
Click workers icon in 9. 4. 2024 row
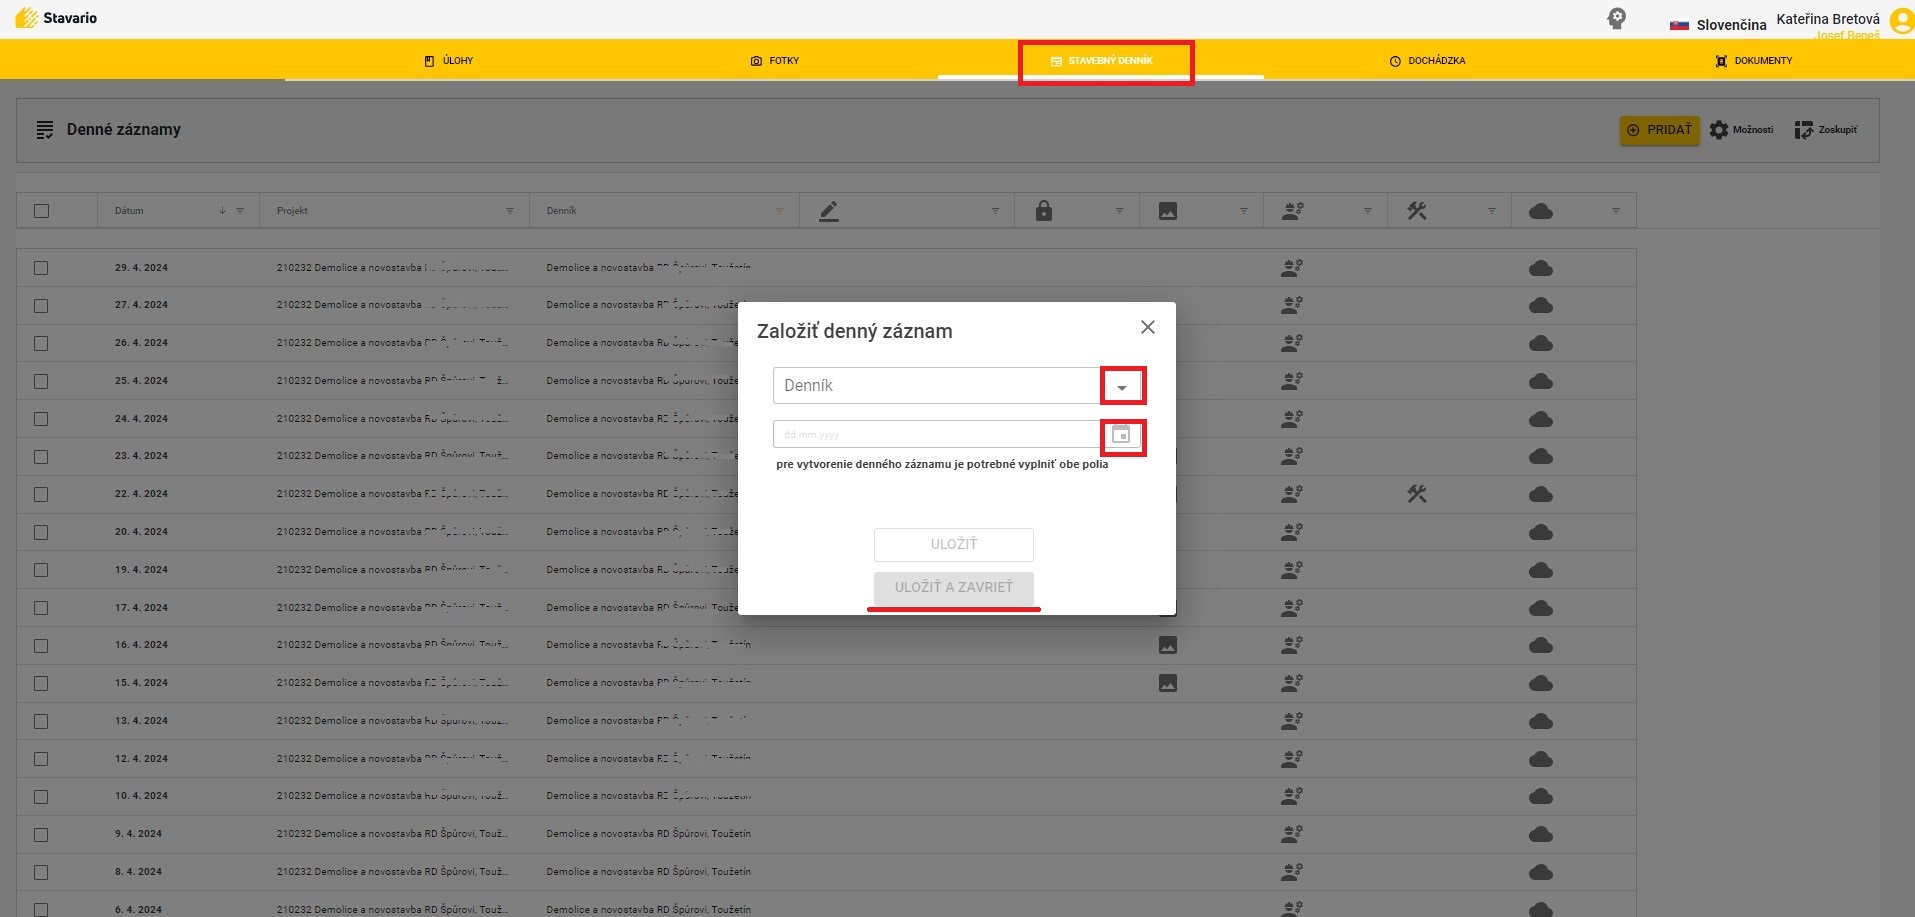(1292, 834)
